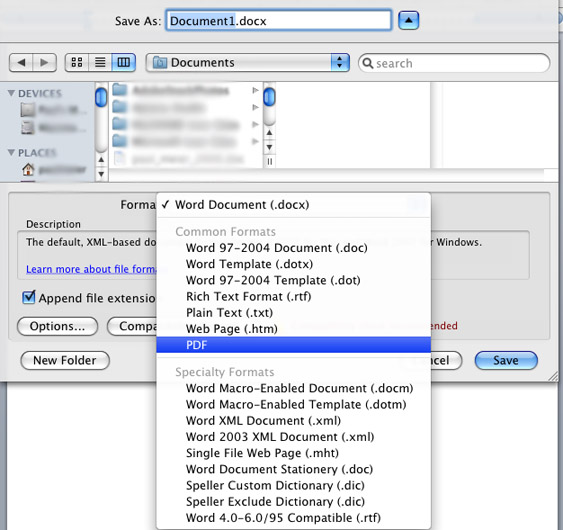Choose Speller Exclude Dictionary (.dic)
This screenshot has height=530, width=563.
(293, 501)
